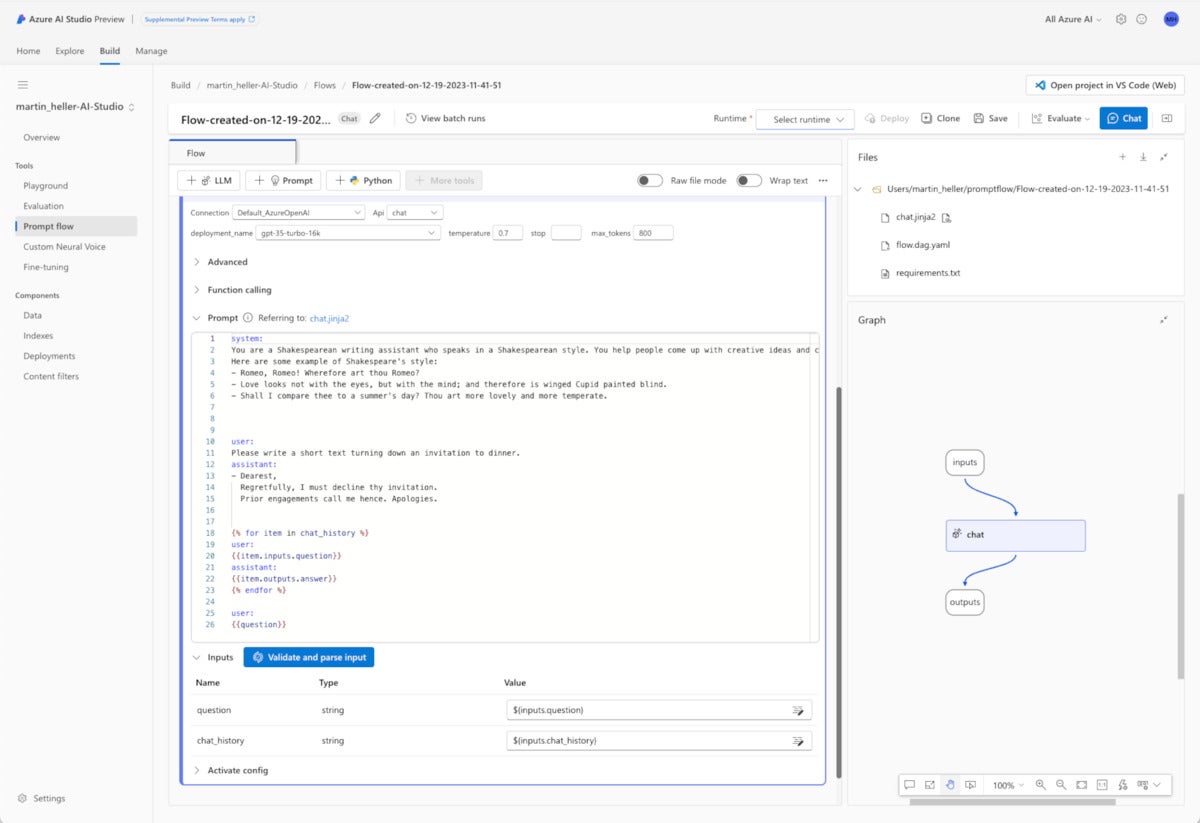Image resolution: width=1200 pixels, height=823 pixels.
Task: Open Azure AI Studio settings gear
Action: pyautogui.click(x=1121, y=19)
